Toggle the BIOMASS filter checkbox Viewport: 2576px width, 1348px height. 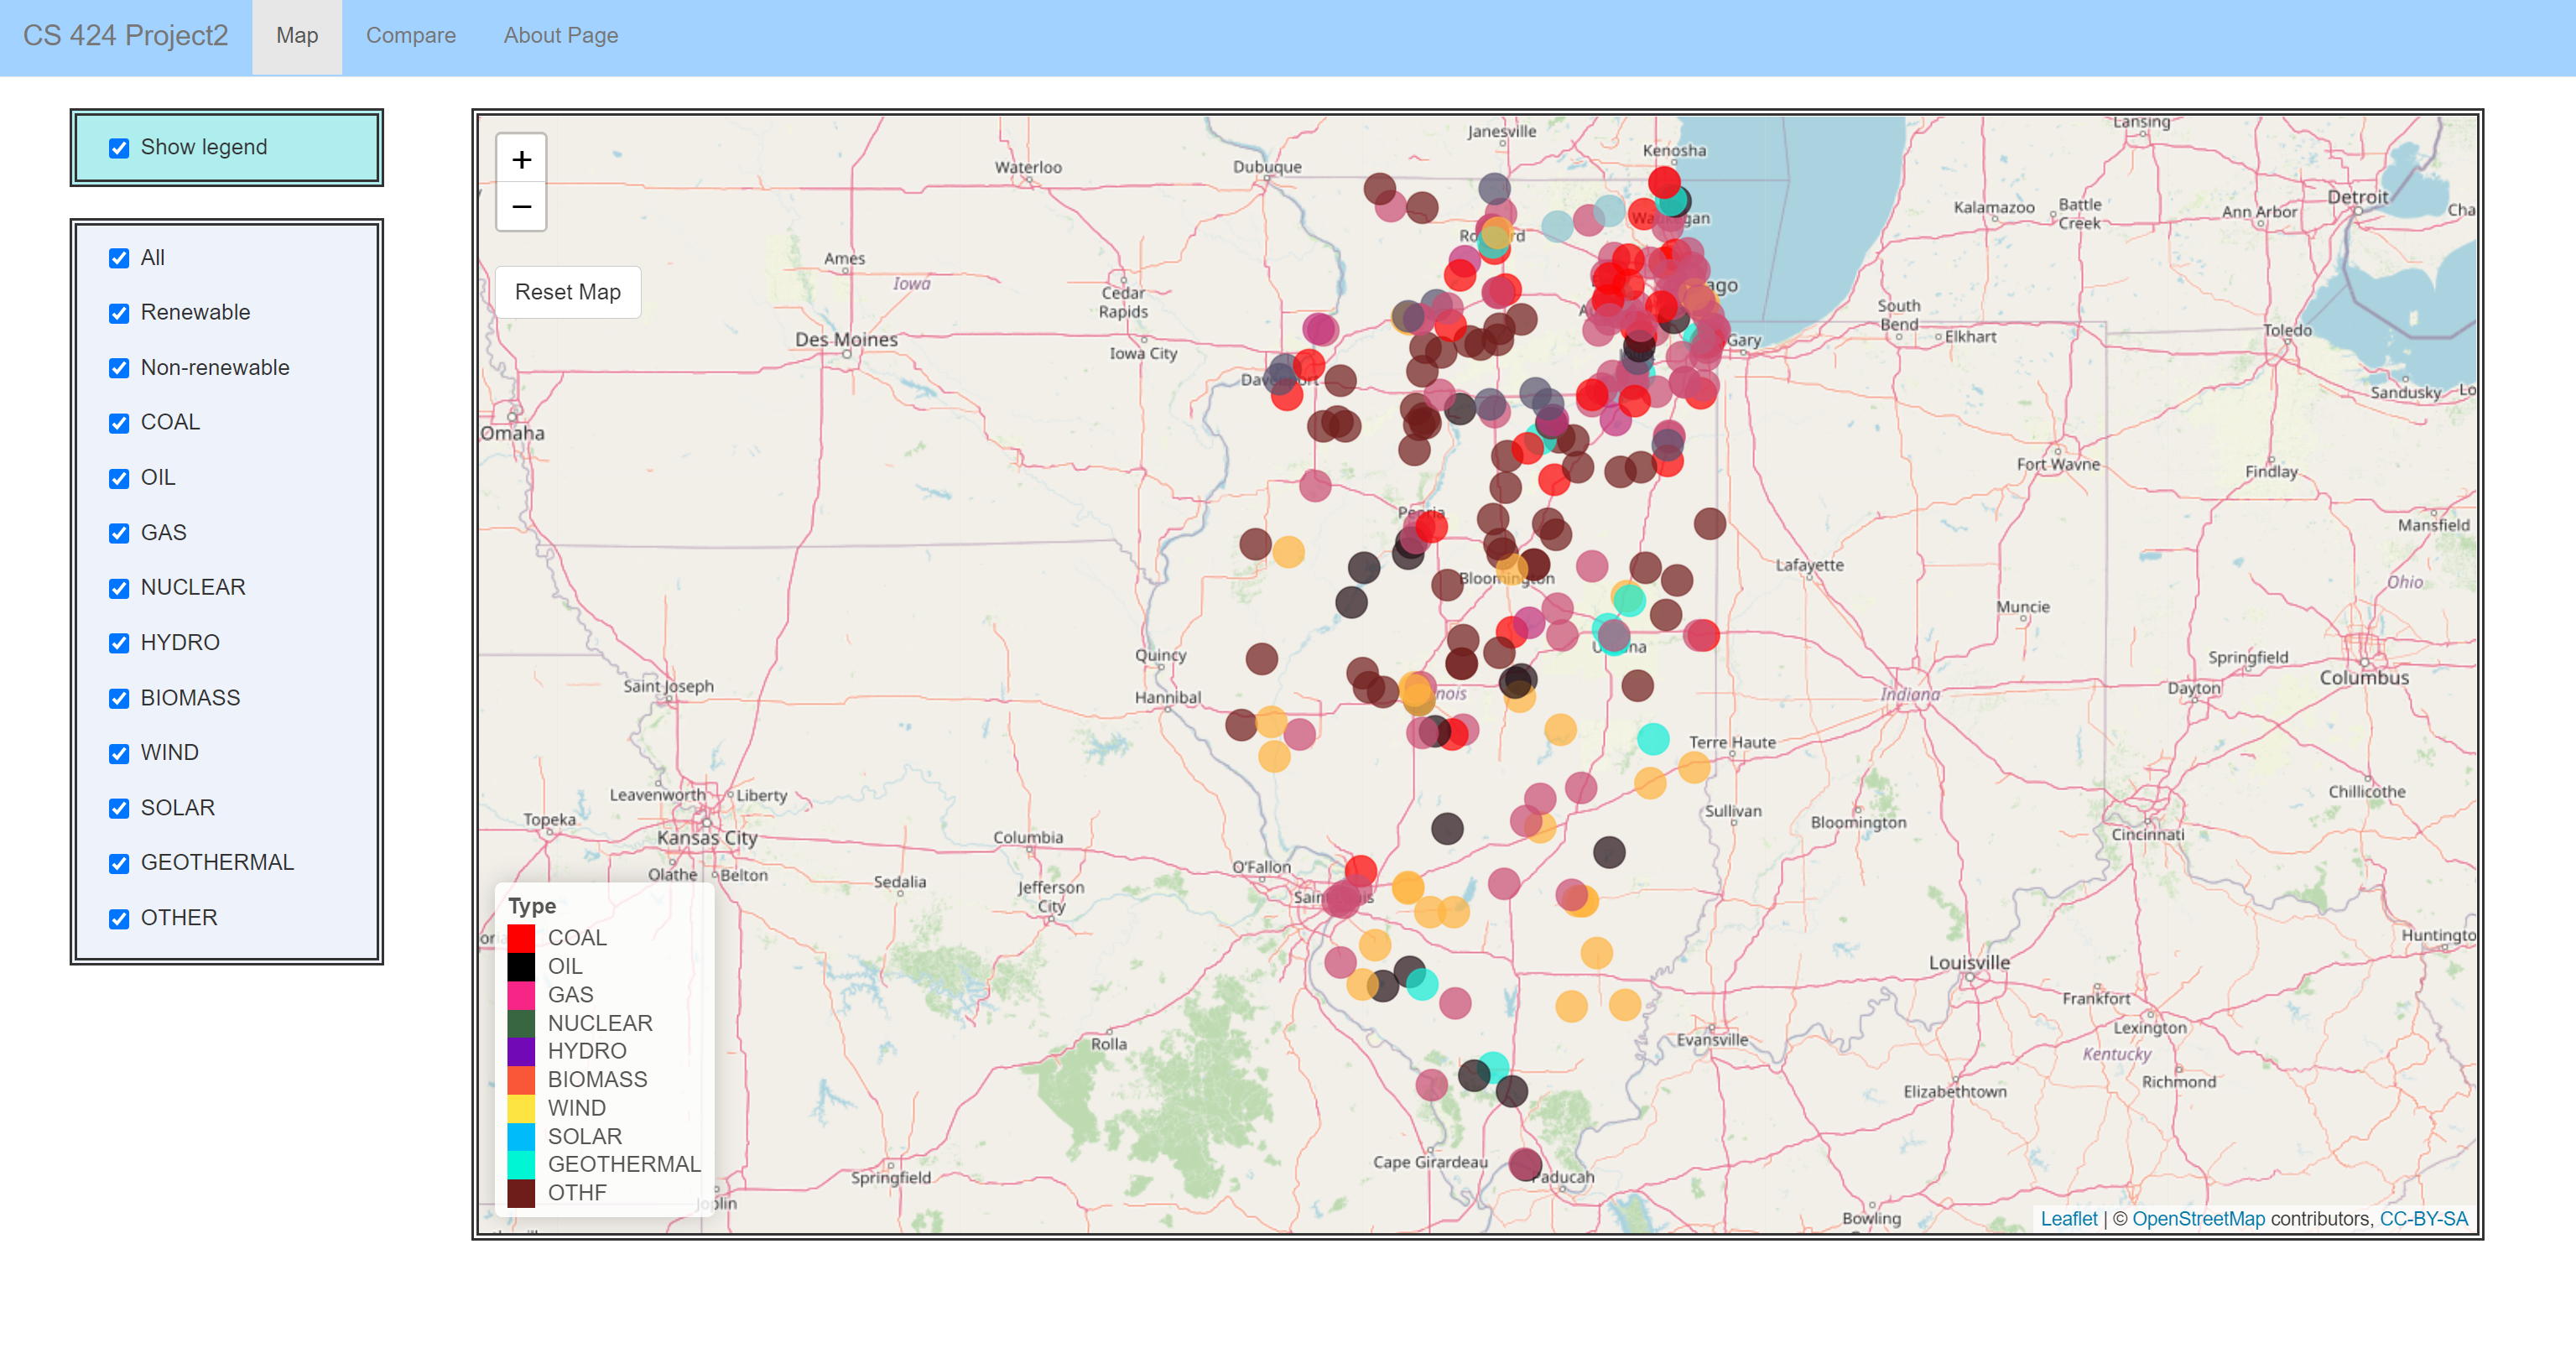119,698
